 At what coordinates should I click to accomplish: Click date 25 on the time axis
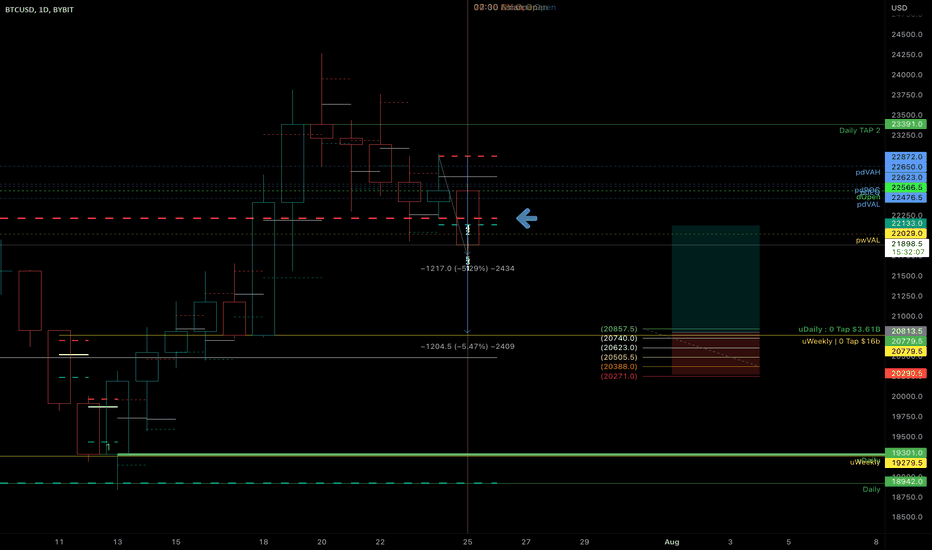point(468,542)
